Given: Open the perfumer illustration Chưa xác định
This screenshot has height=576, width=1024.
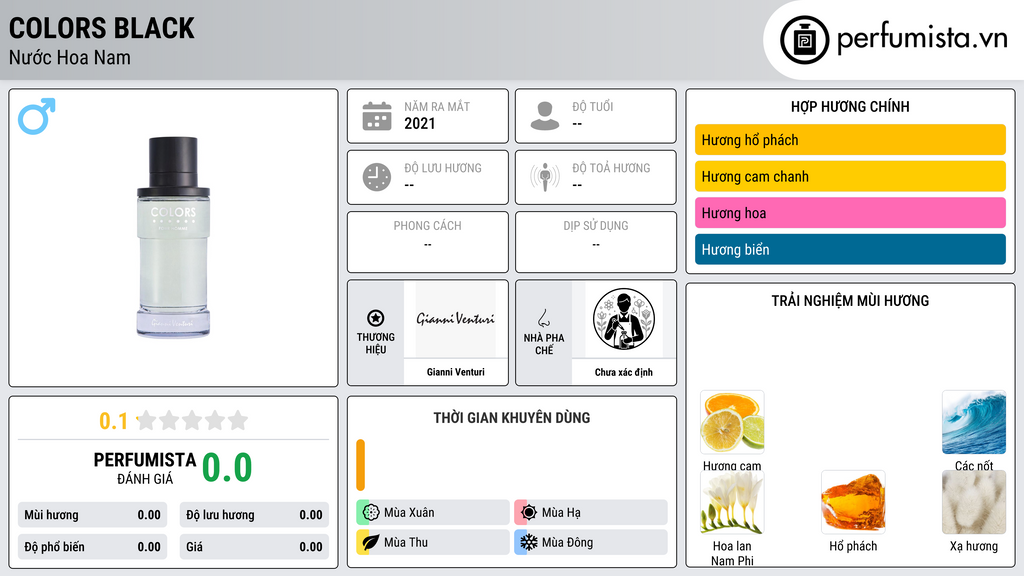Looking at the screenshot, I should pos(624,319).
